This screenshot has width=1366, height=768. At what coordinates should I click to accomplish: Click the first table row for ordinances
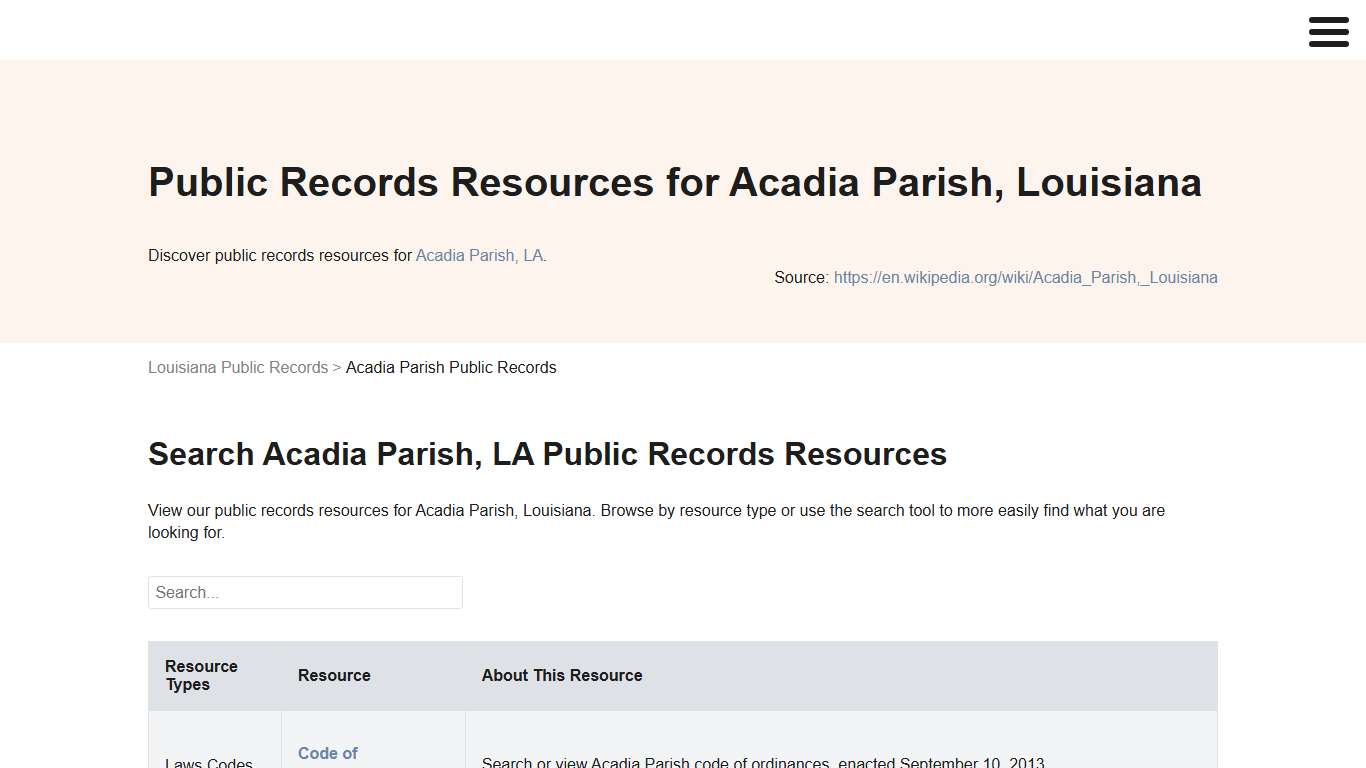coord(682,745)
